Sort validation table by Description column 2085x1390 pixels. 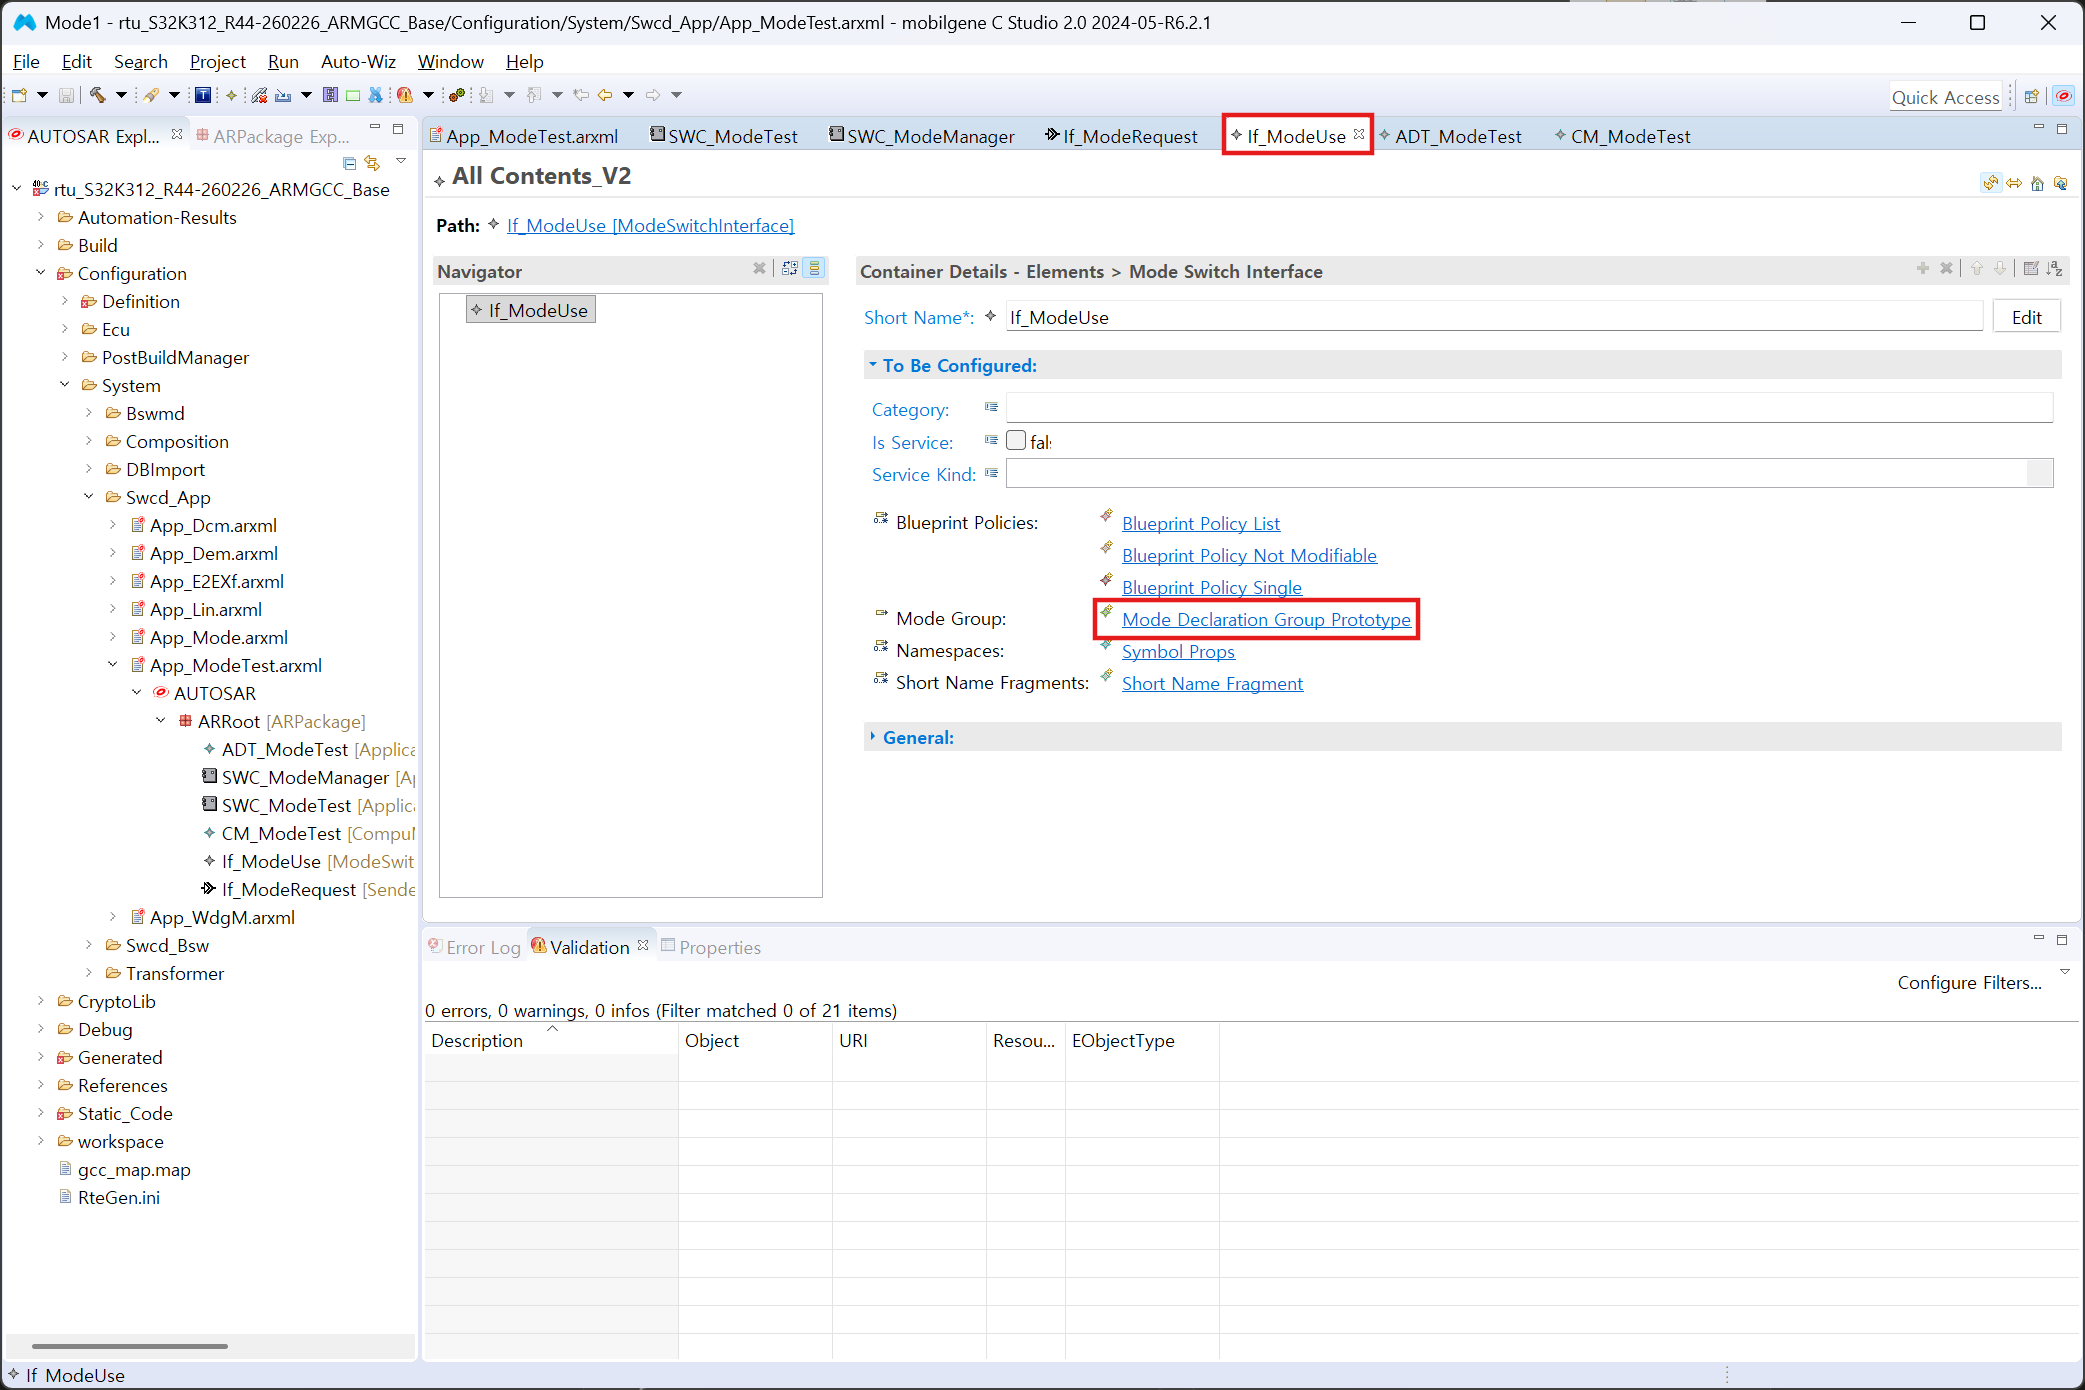(x=551, y=1040)
